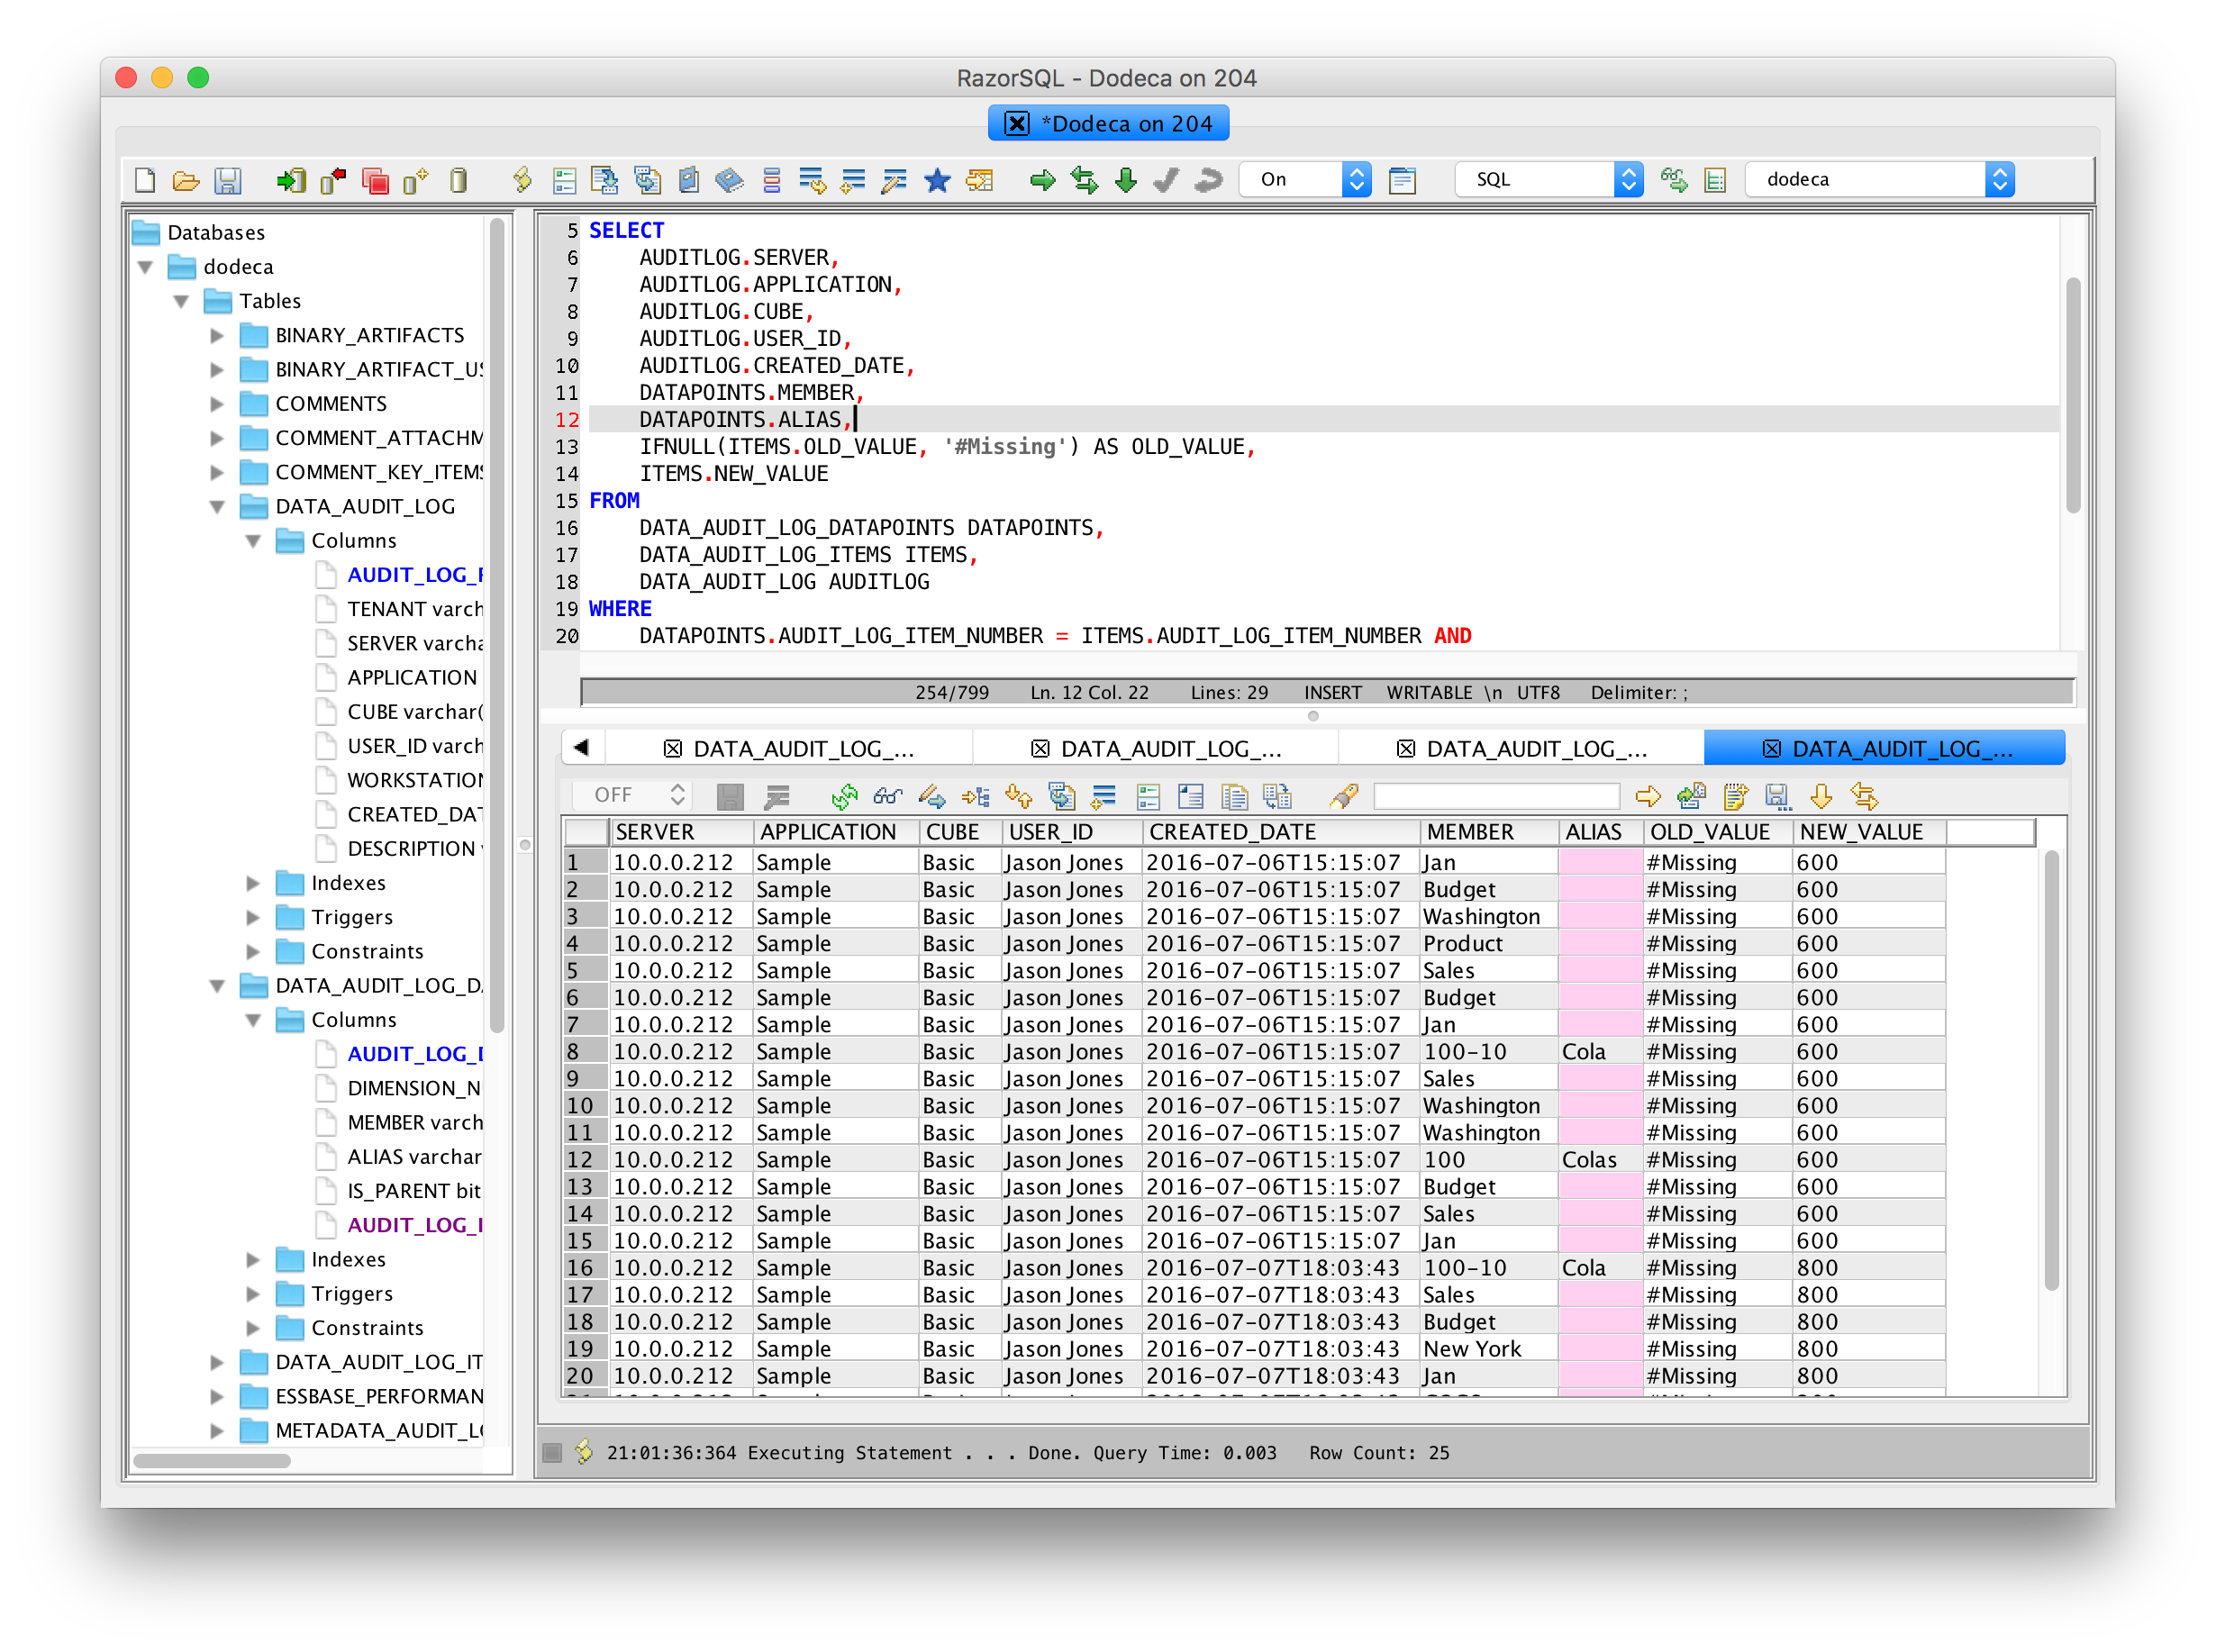Toggle the OFF edit-mode selector in results

tap(634, 795)
